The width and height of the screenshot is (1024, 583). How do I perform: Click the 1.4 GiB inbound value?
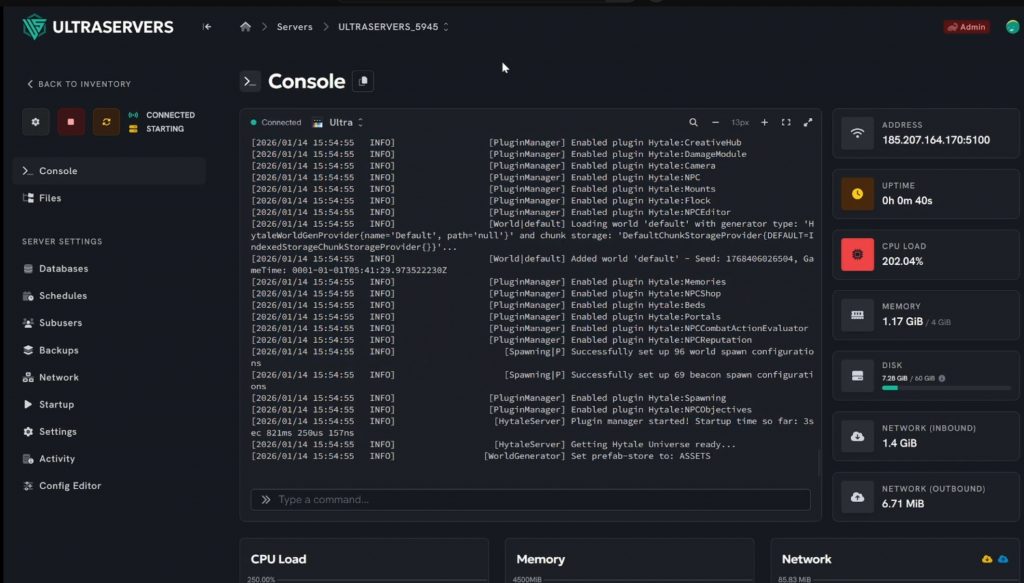click(899, 443)
